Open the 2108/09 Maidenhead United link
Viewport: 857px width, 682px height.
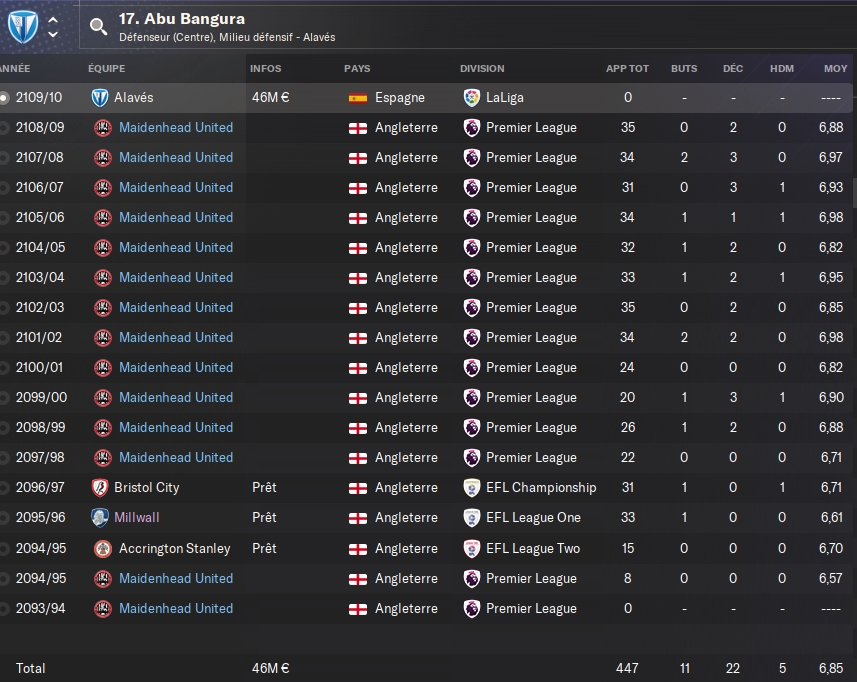click(x=176, y=127)
